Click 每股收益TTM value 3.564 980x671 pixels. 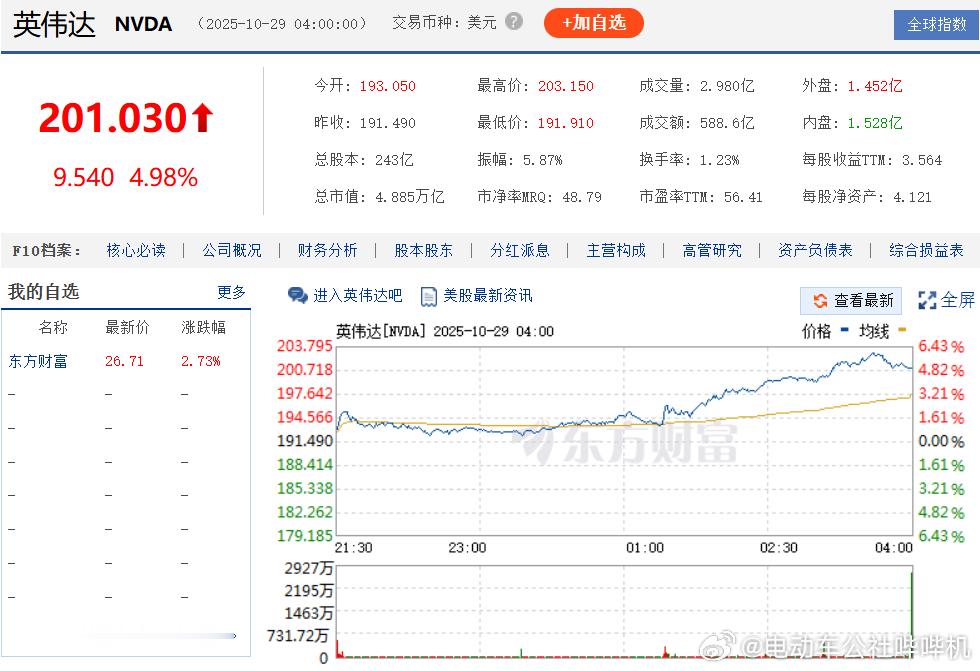point(922,161)
